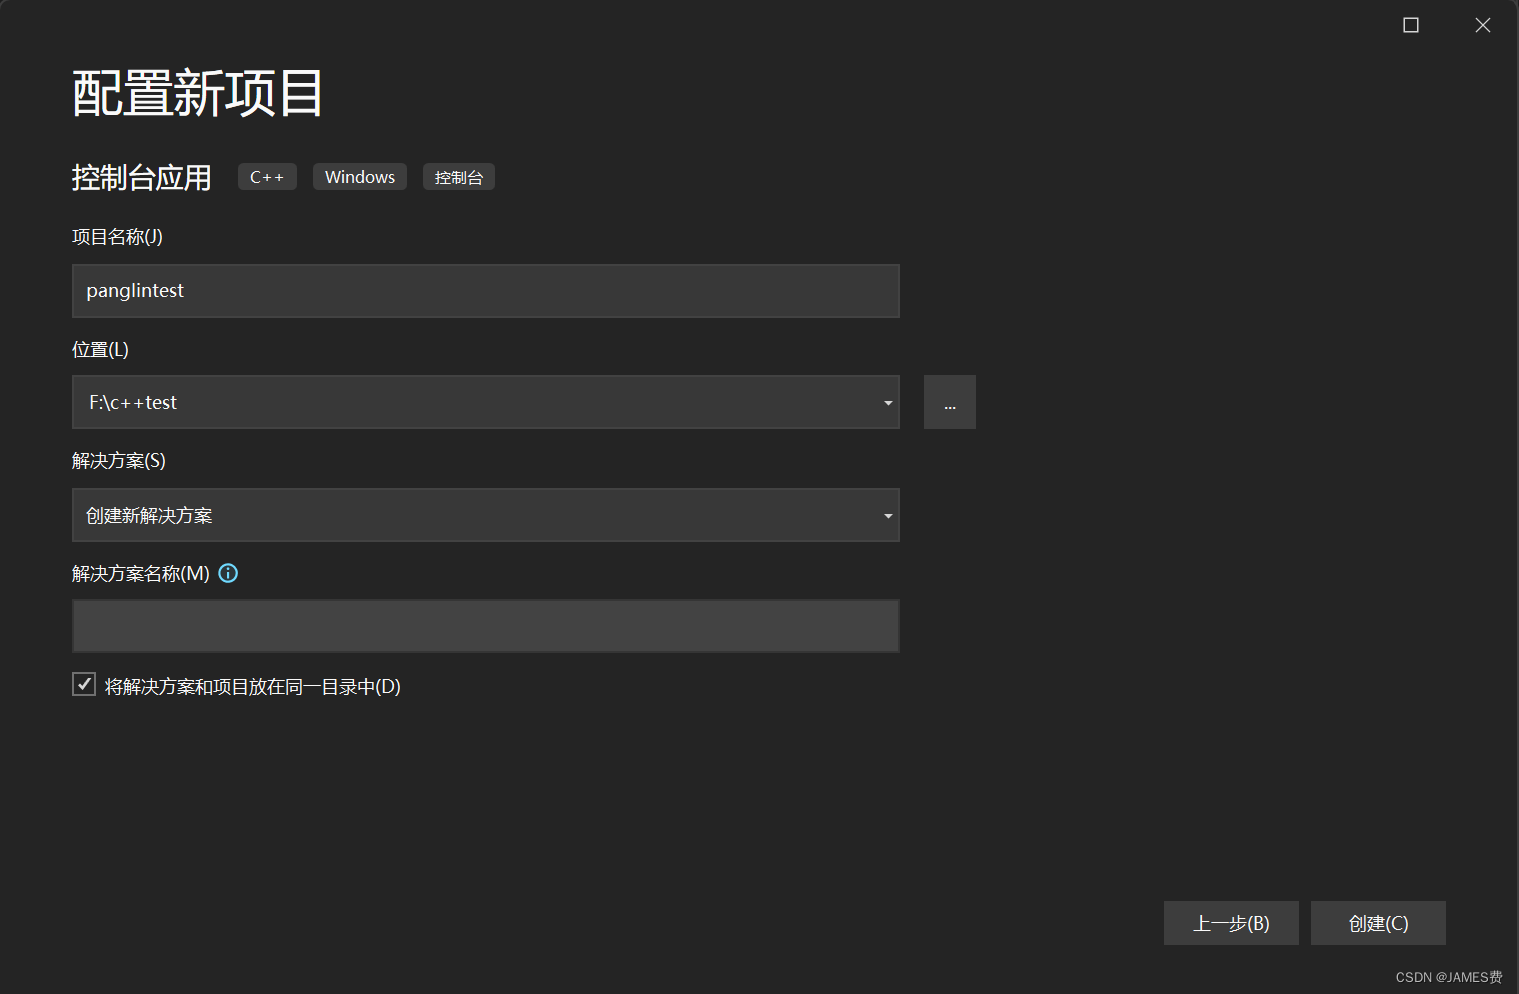Select the 控制台 project tag
The width and height of the screenshot is (1519, 994).
click(458, 176)
